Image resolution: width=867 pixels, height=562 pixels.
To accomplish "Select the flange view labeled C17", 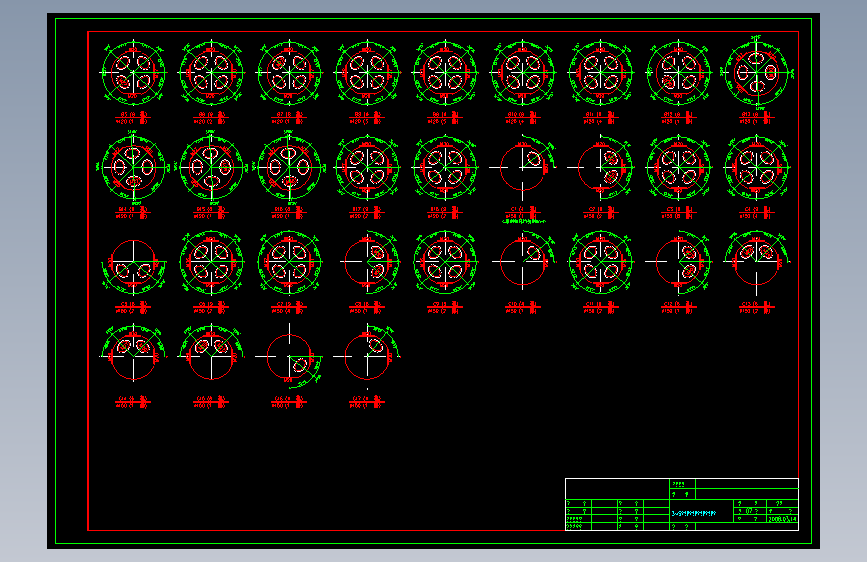I will tap(367, 357).
